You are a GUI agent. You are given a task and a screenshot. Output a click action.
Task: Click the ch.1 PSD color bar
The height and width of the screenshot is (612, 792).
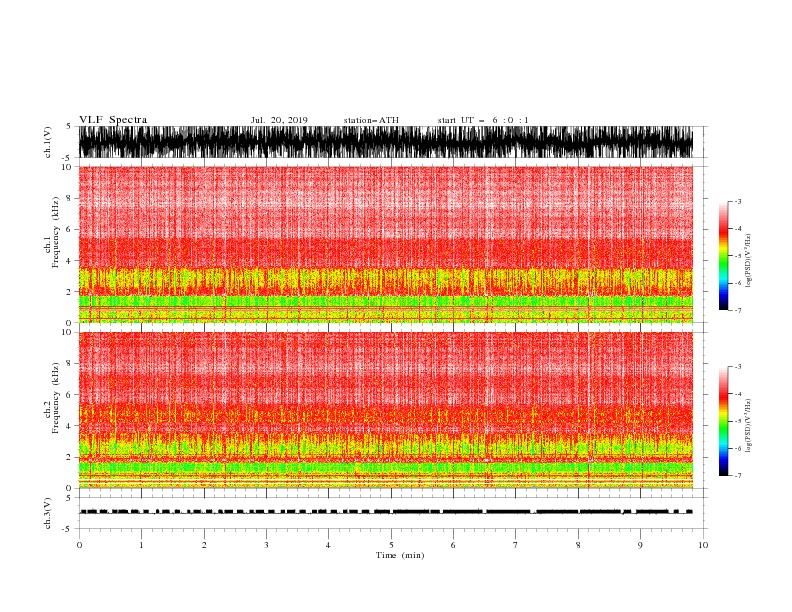pos(723,256)
